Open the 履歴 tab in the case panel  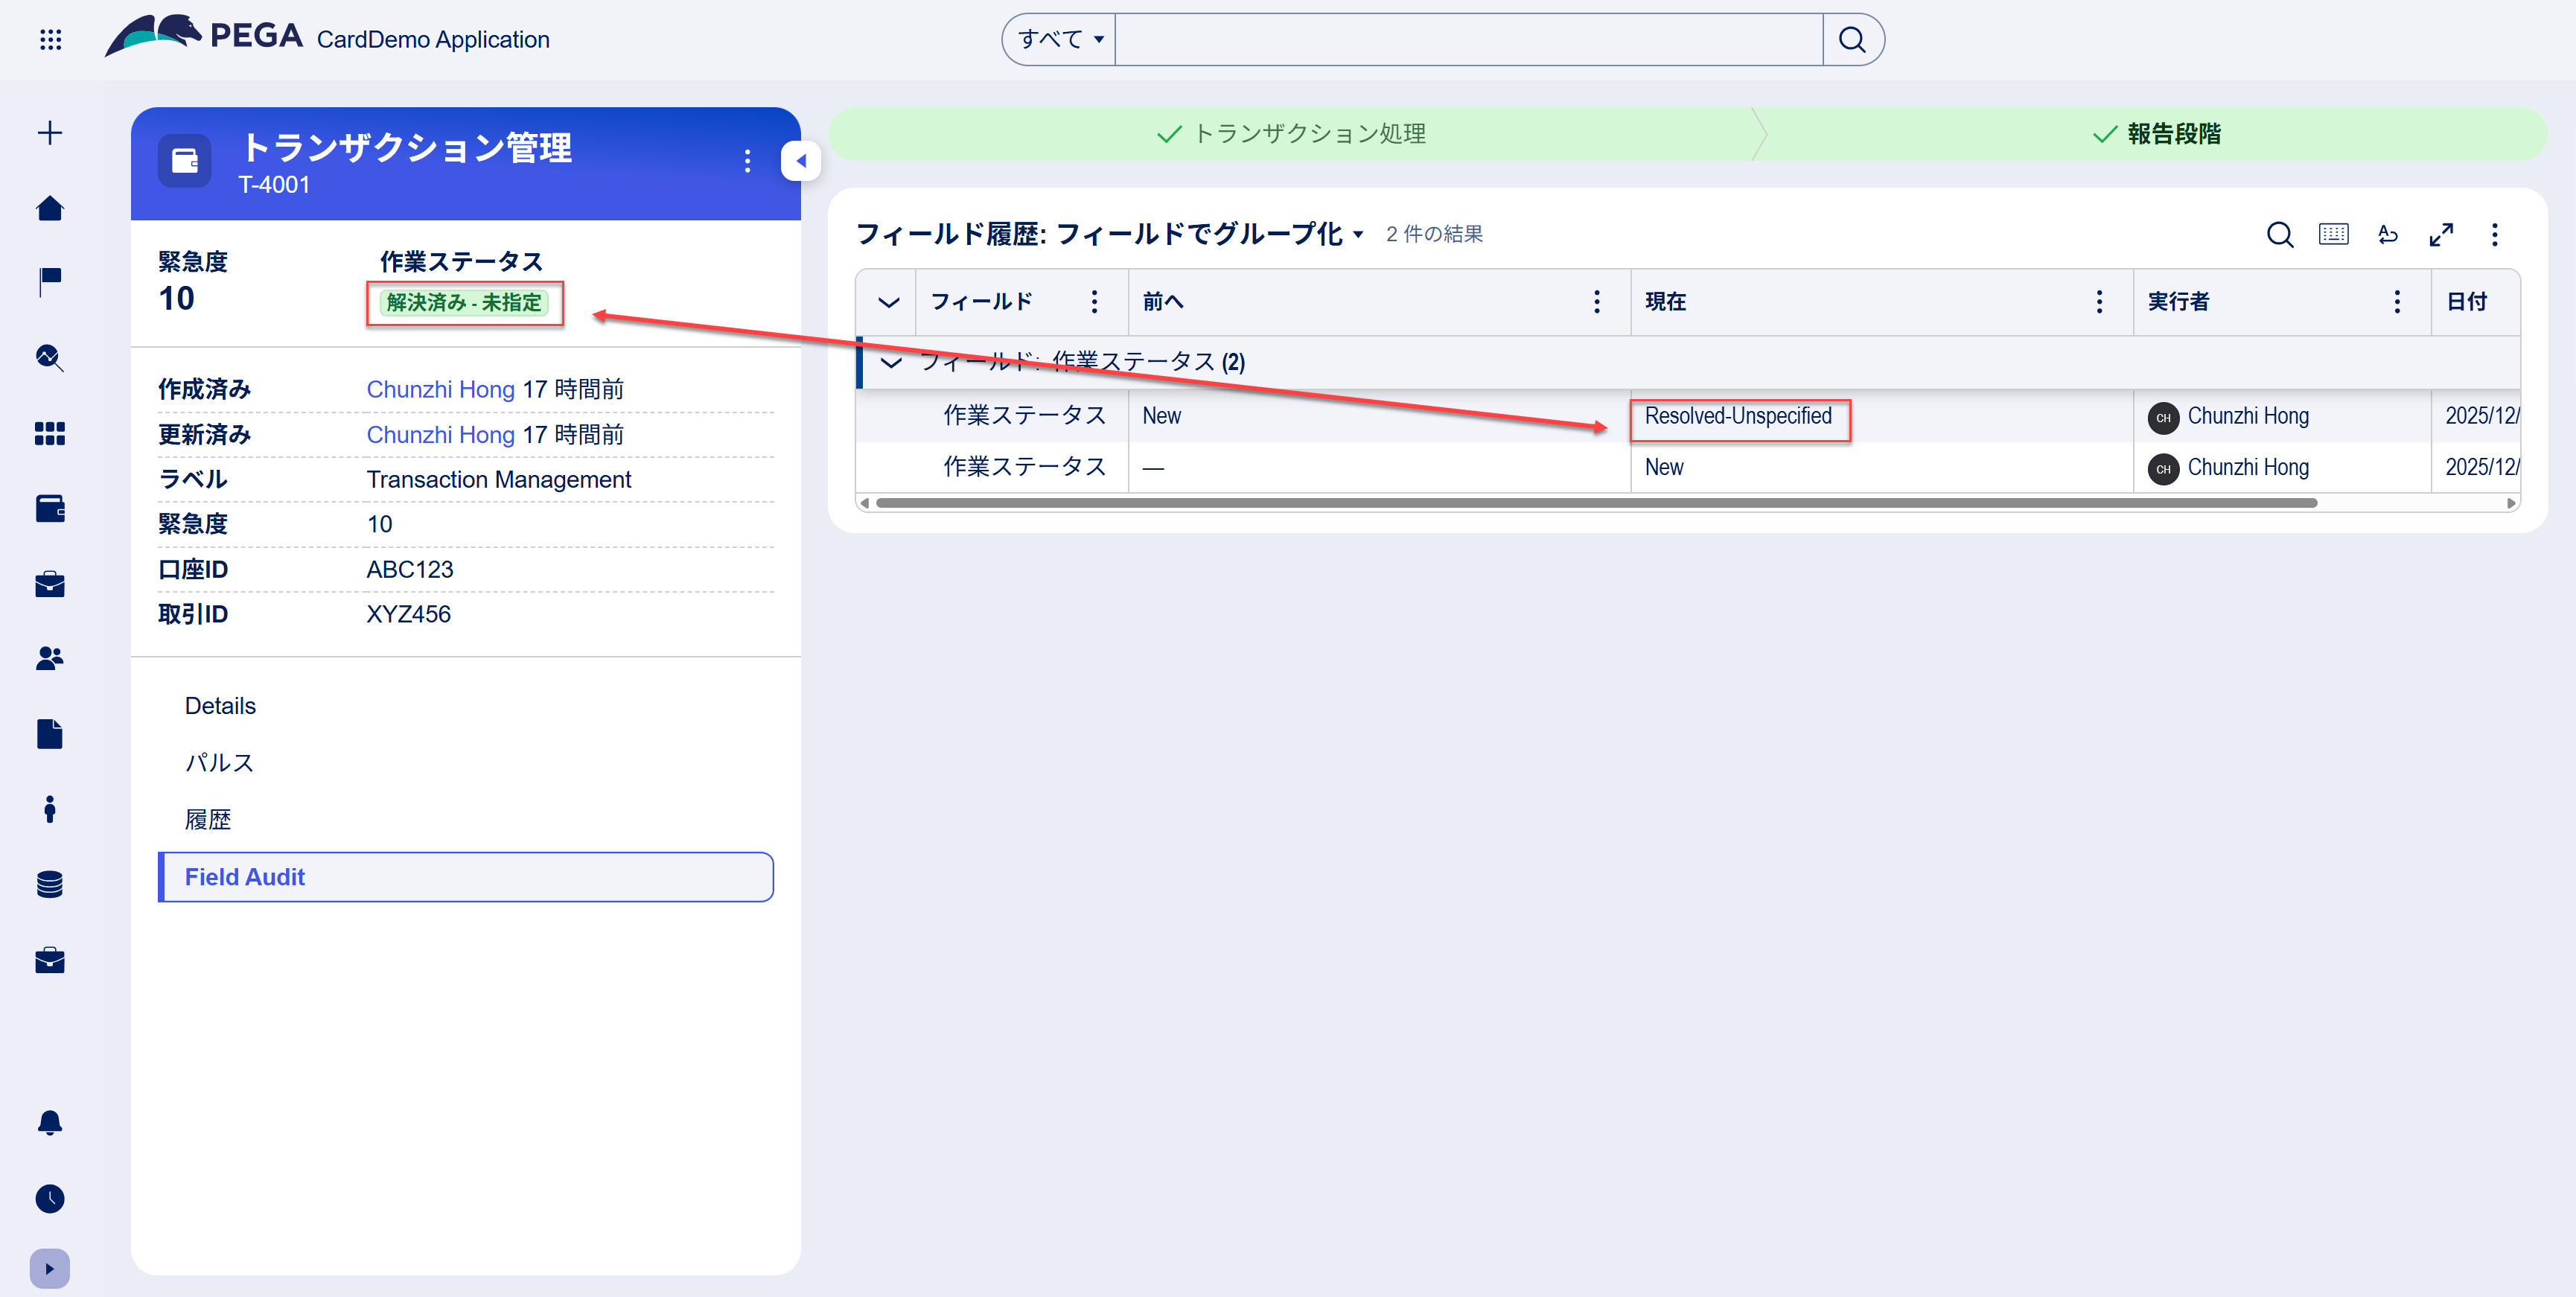click(209, 818)
